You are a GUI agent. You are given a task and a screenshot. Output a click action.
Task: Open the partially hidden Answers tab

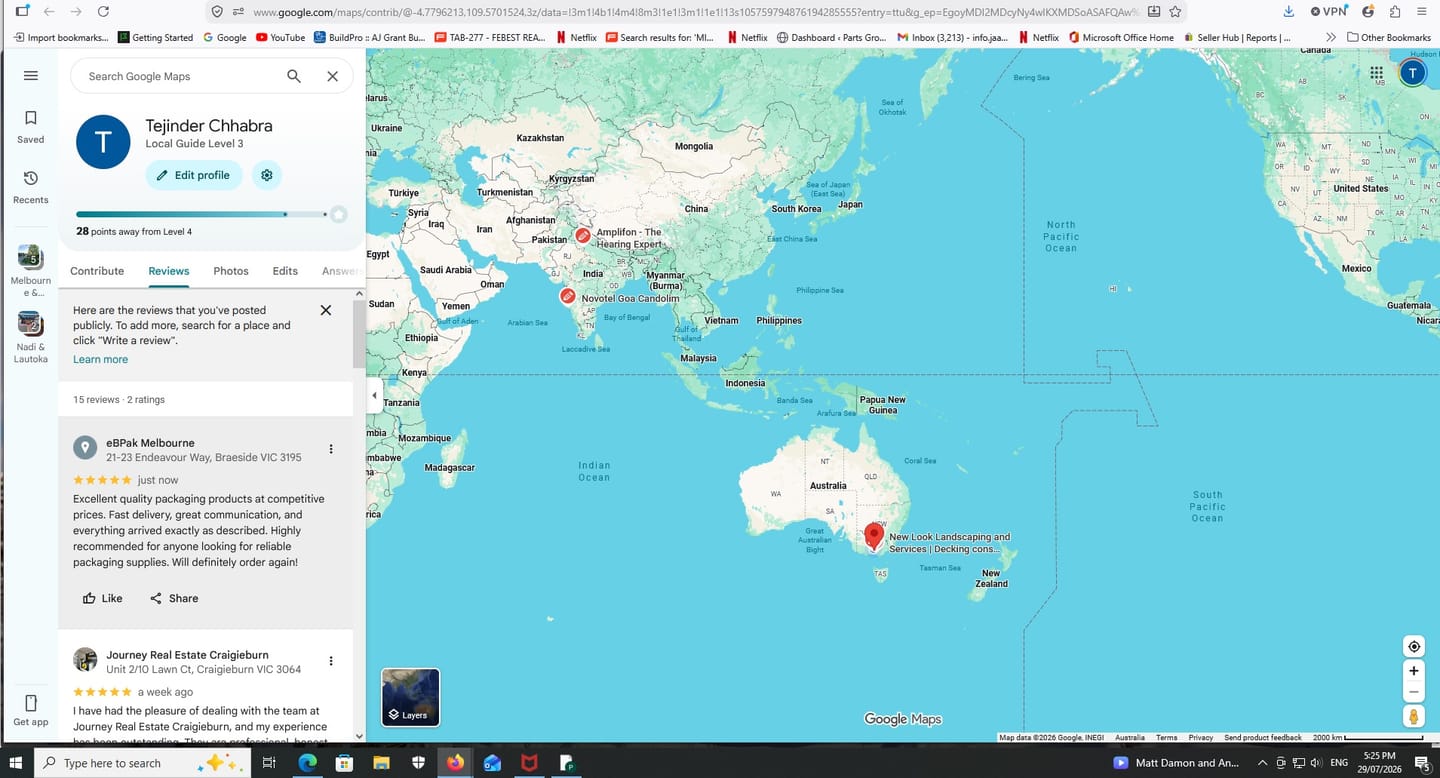pos(341,271)
